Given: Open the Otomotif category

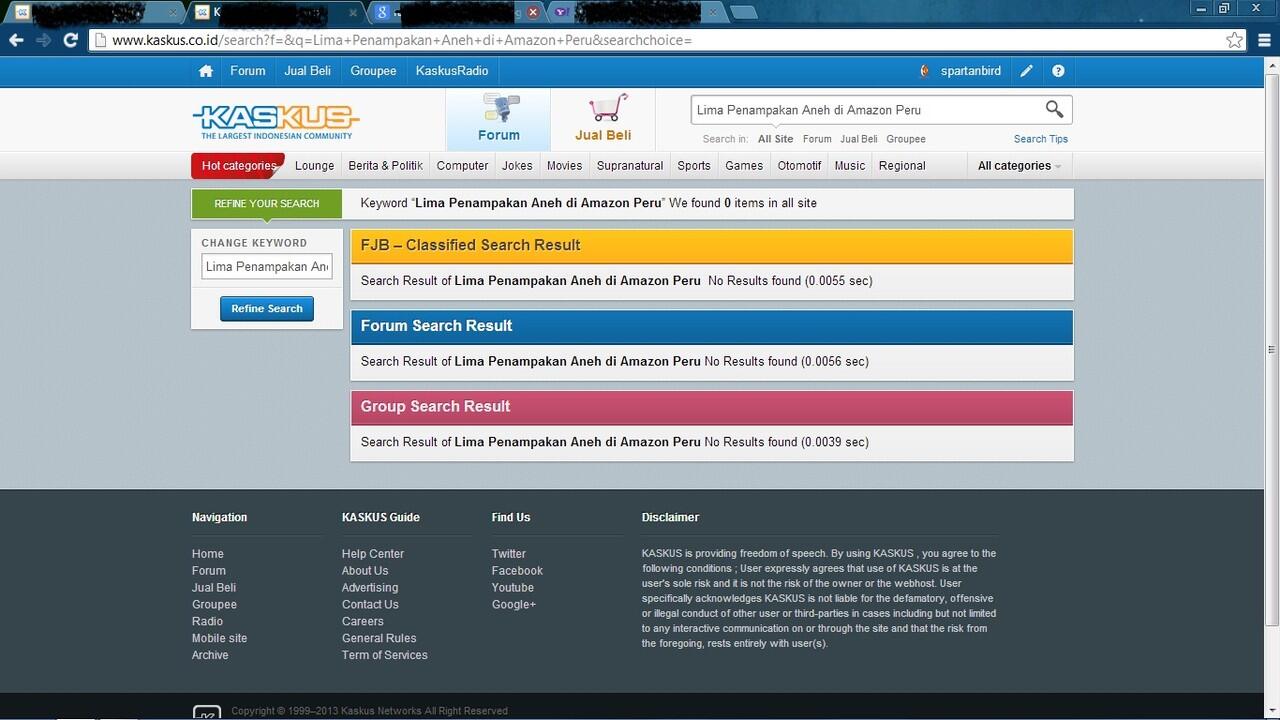Looking at the screenshot, I should [x=799, y=166].
